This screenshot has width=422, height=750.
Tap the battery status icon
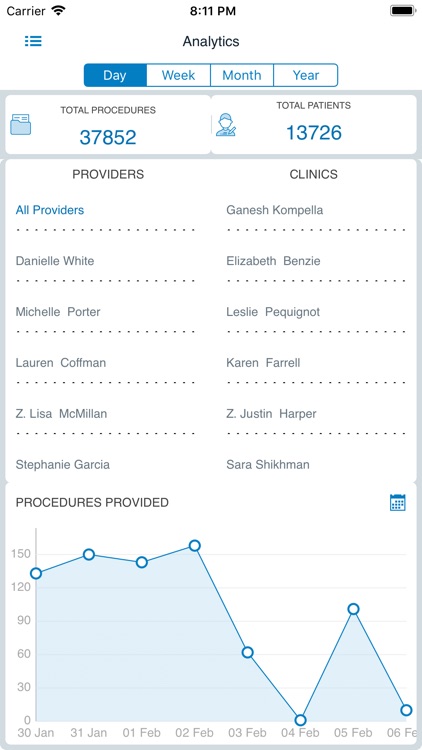click(x=403, y=11)
